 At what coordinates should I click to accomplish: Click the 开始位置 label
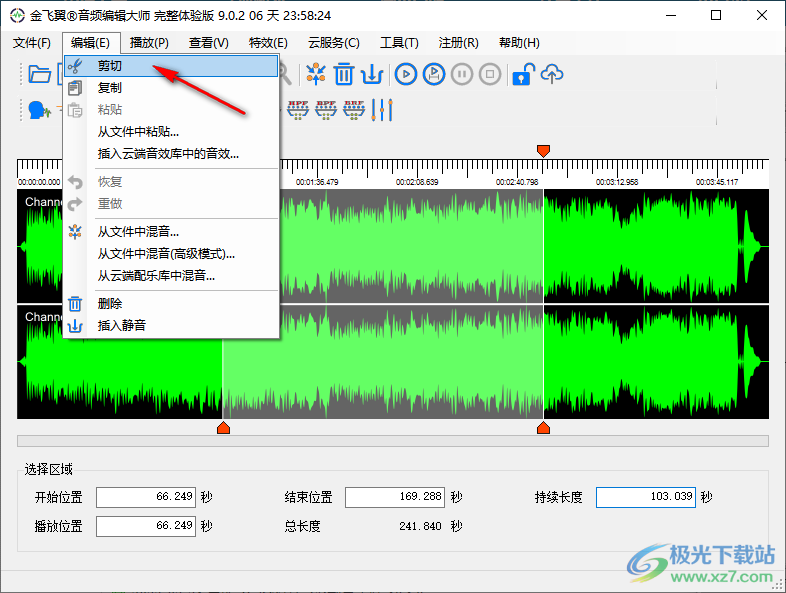click(58, 497)
